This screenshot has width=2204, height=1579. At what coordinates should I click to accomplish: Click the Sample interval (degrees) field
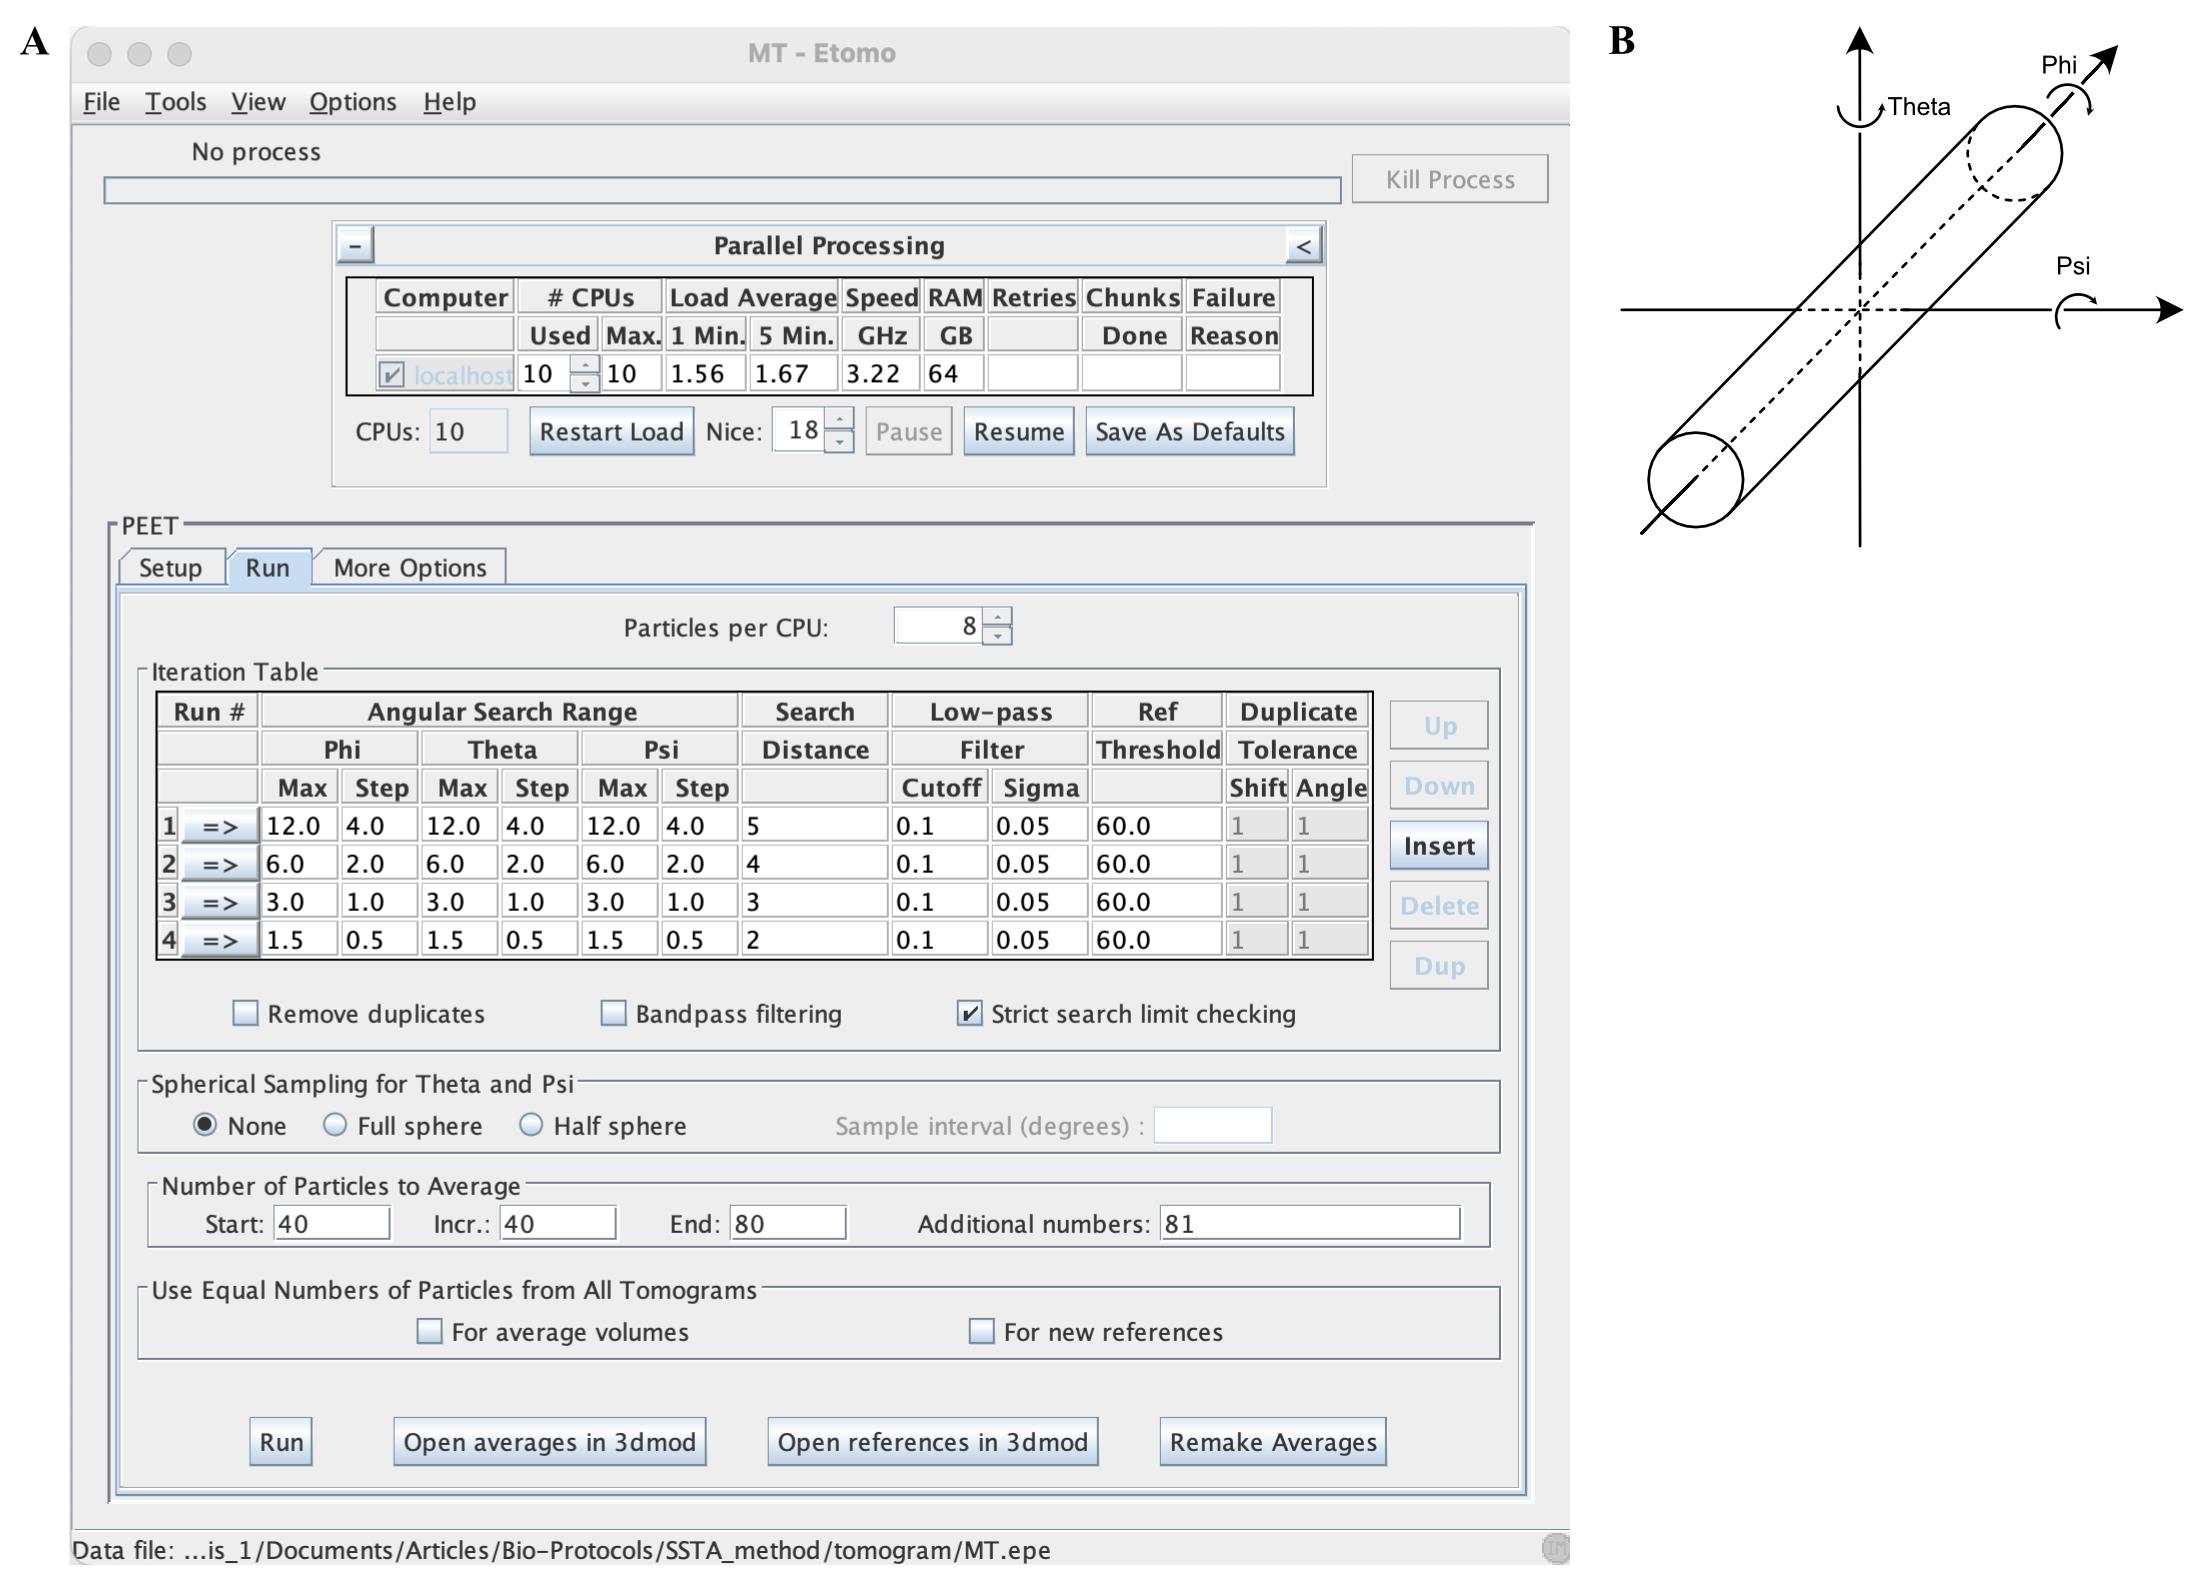[1212, 1125]
